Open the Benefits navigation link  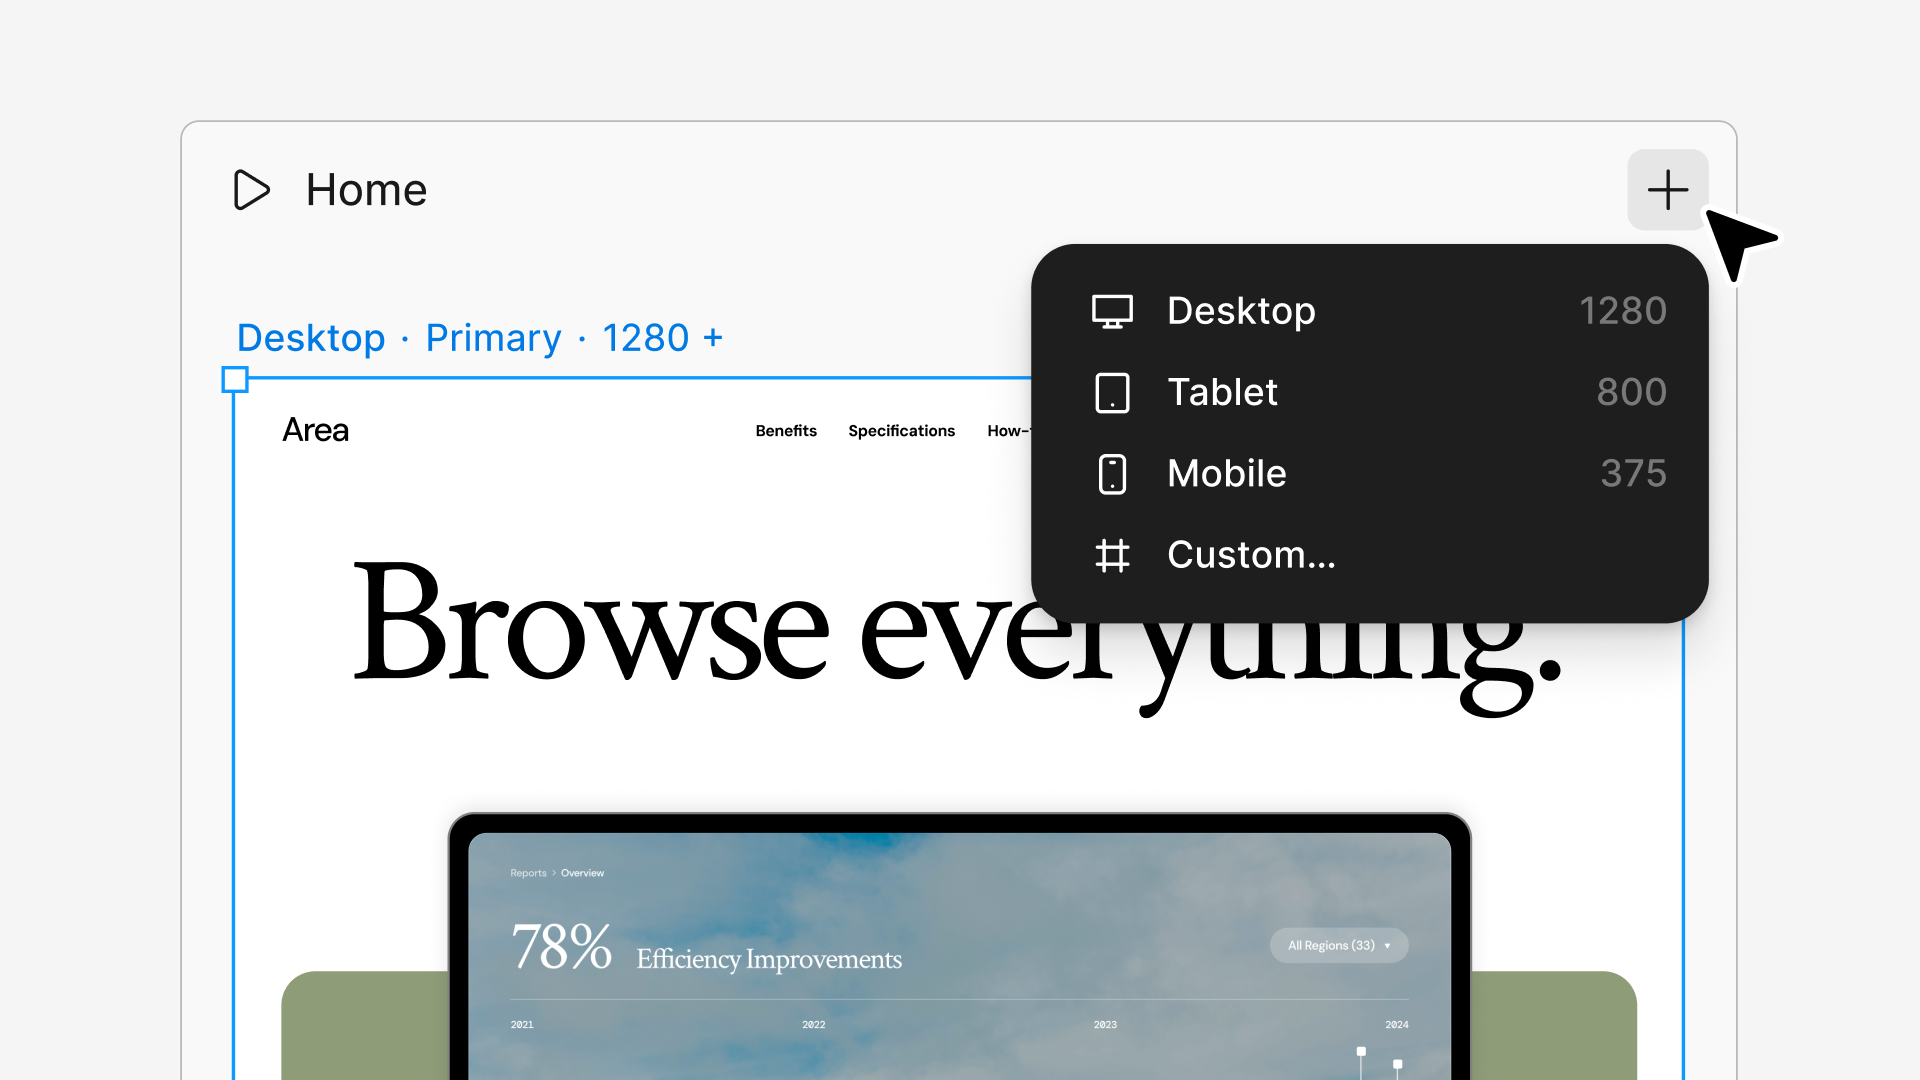tap(786, 431)
